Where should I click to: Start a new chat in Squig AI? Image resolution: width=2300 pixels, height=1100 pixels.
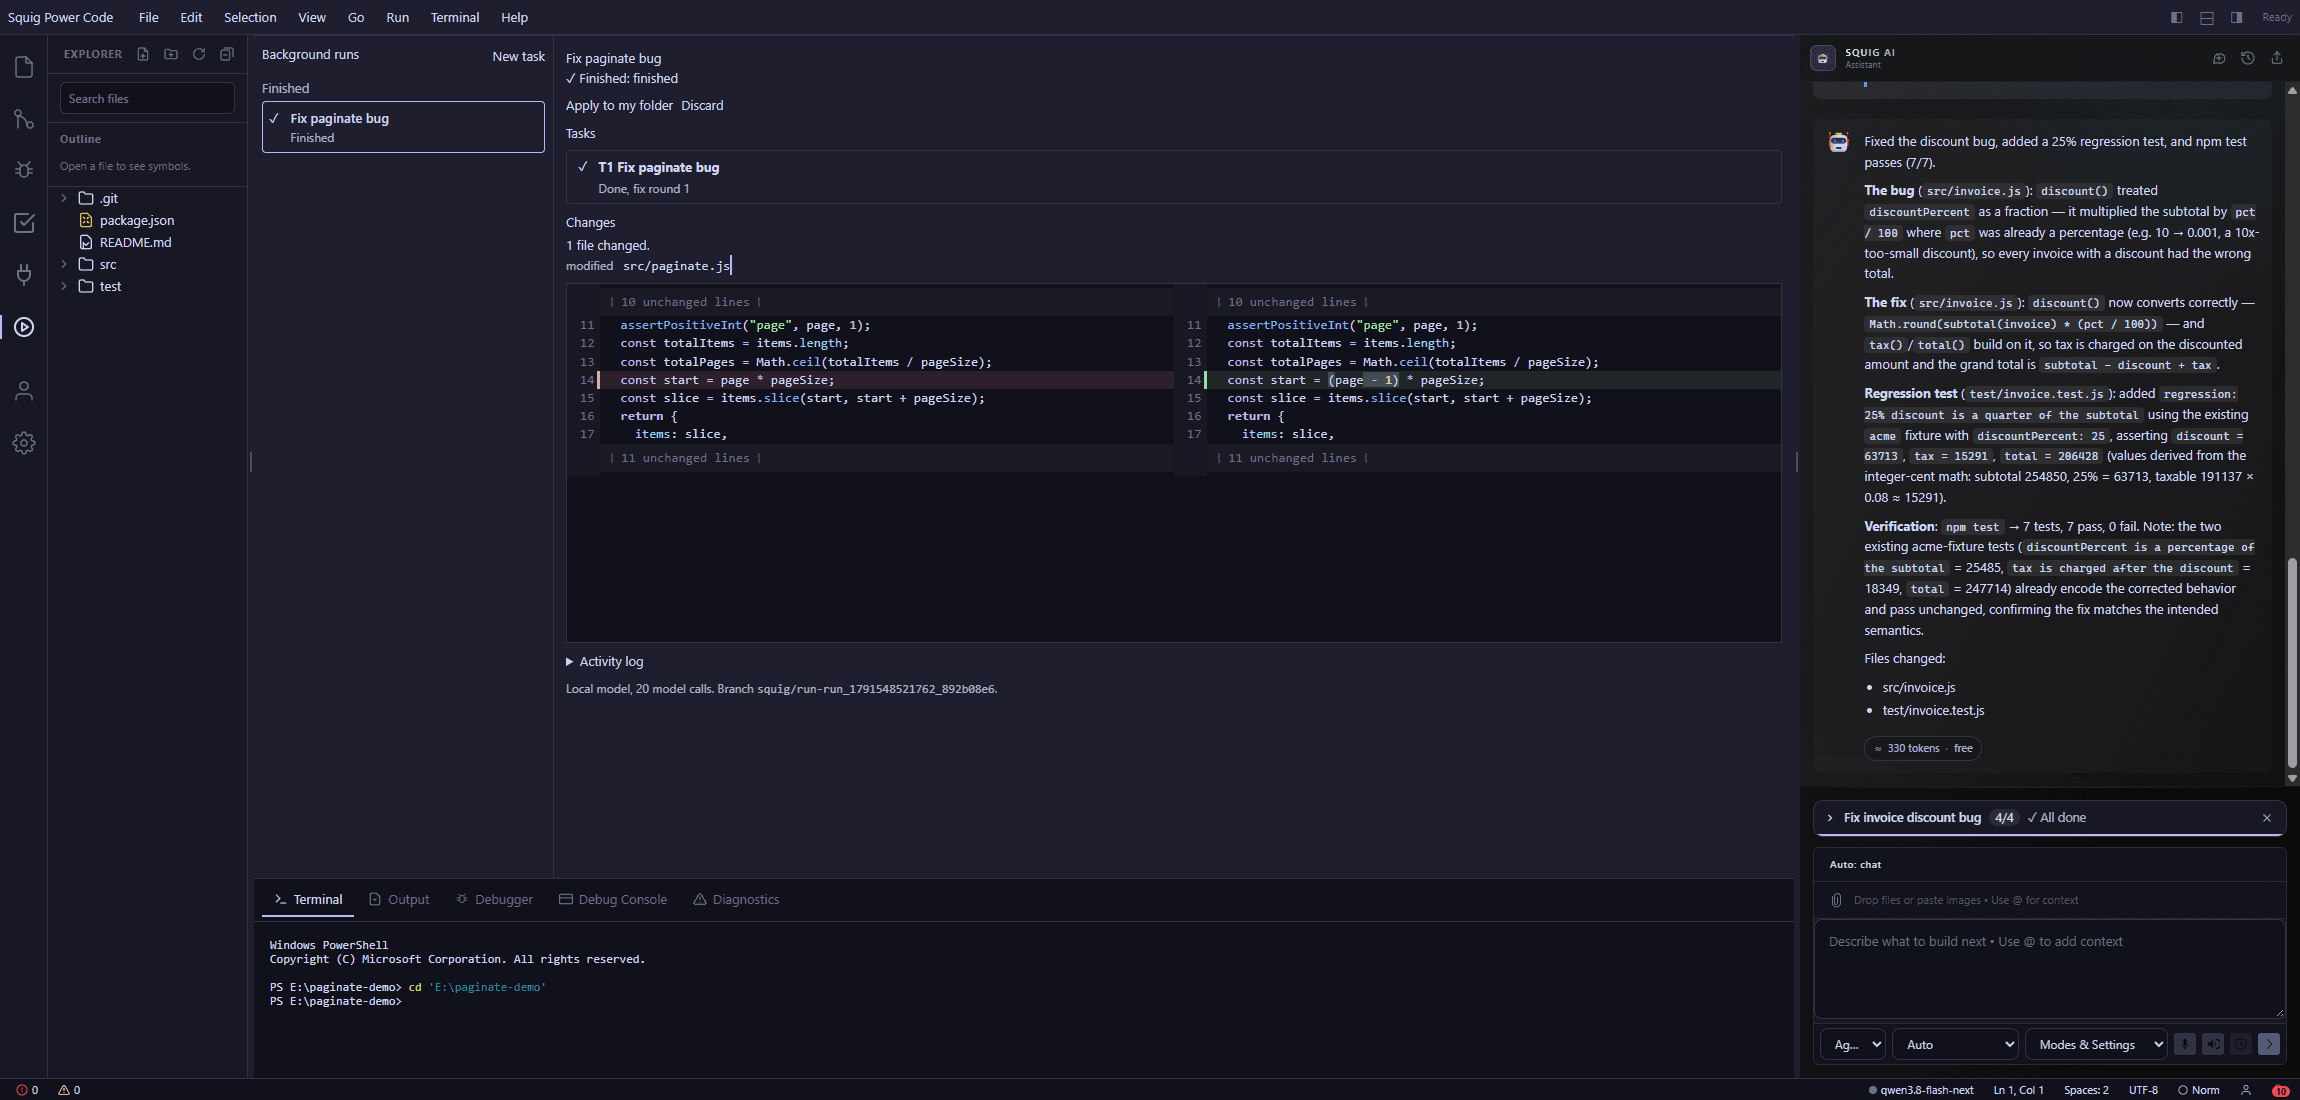tap(2219, 58)
